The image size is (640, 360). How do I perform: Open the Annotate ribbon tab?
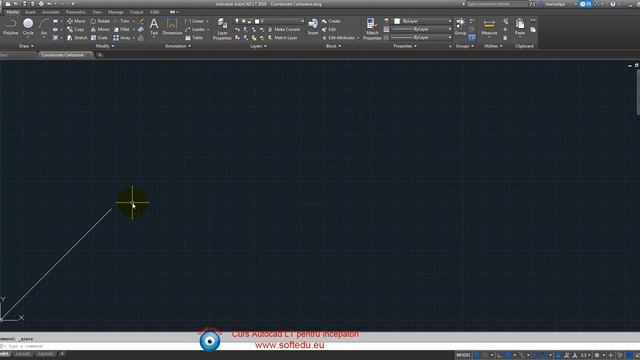(x=51, y=12)
